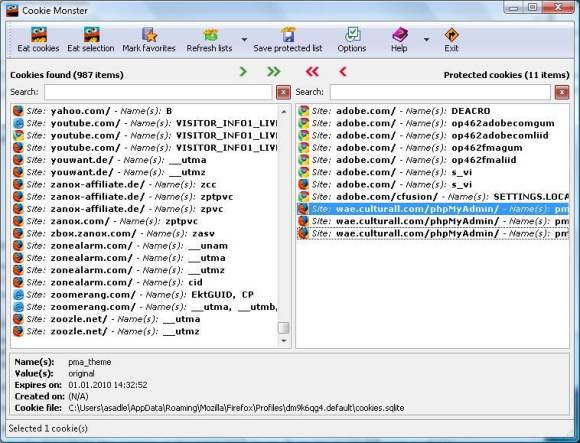Click the scroll down arrow of cookies list
The height and width of the screenshot is (443, 580).
point(284,341)
